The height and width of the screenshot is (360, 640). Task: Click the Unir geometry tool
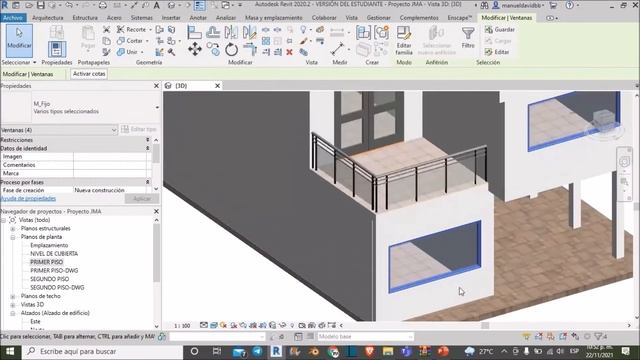pos(127,52)
